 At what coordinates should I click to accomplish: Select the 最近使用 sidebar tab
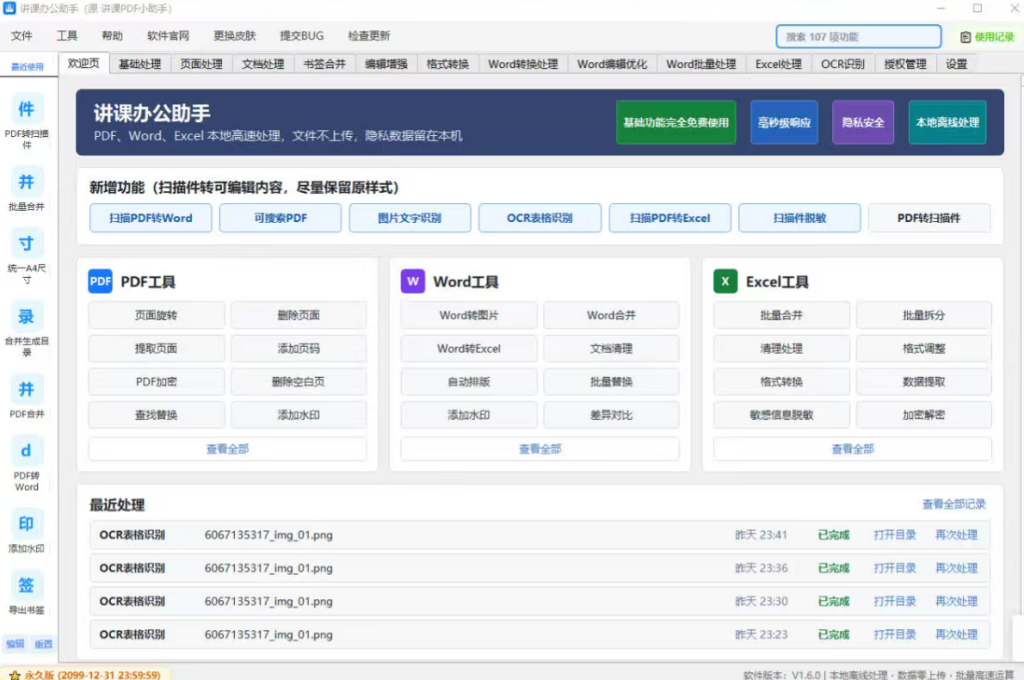[x=27, y=67]
